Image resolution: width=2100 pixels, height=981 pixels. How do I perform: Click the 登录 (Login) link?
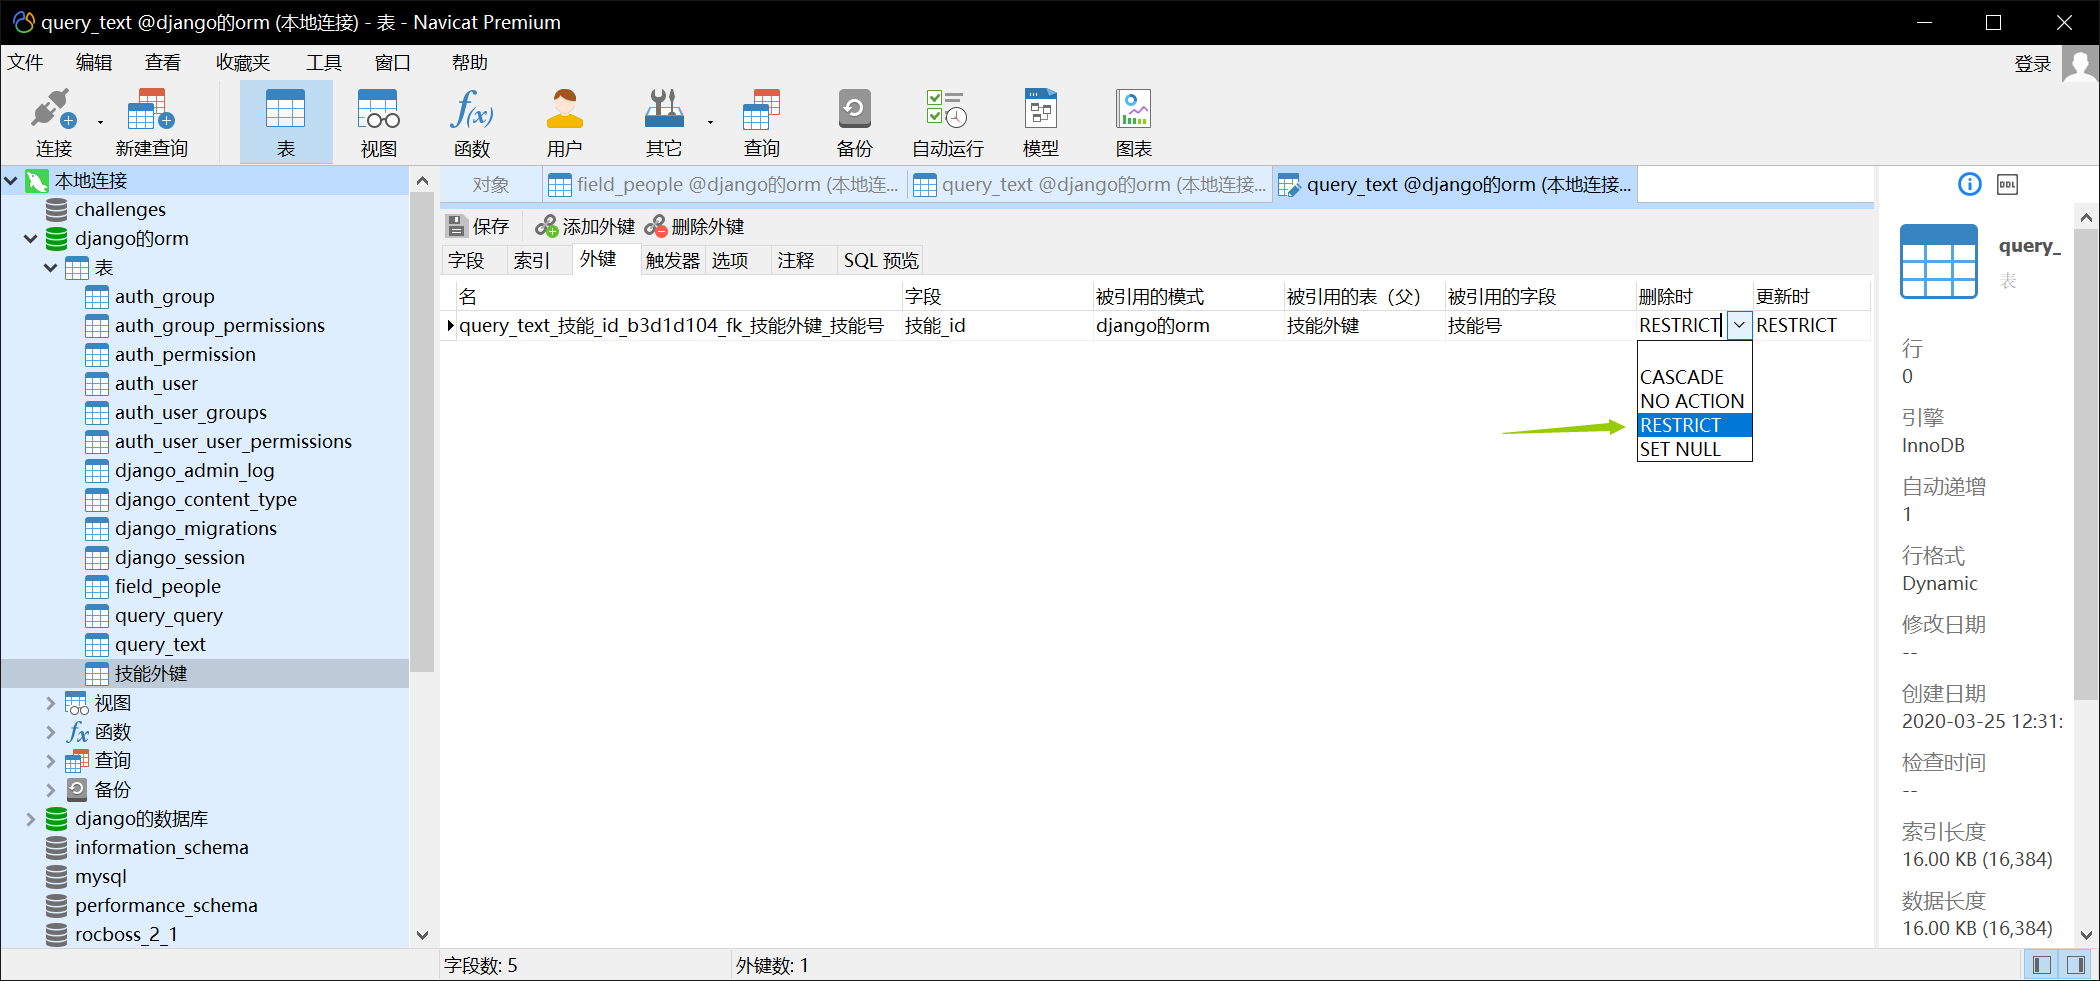coord(2032,65)
